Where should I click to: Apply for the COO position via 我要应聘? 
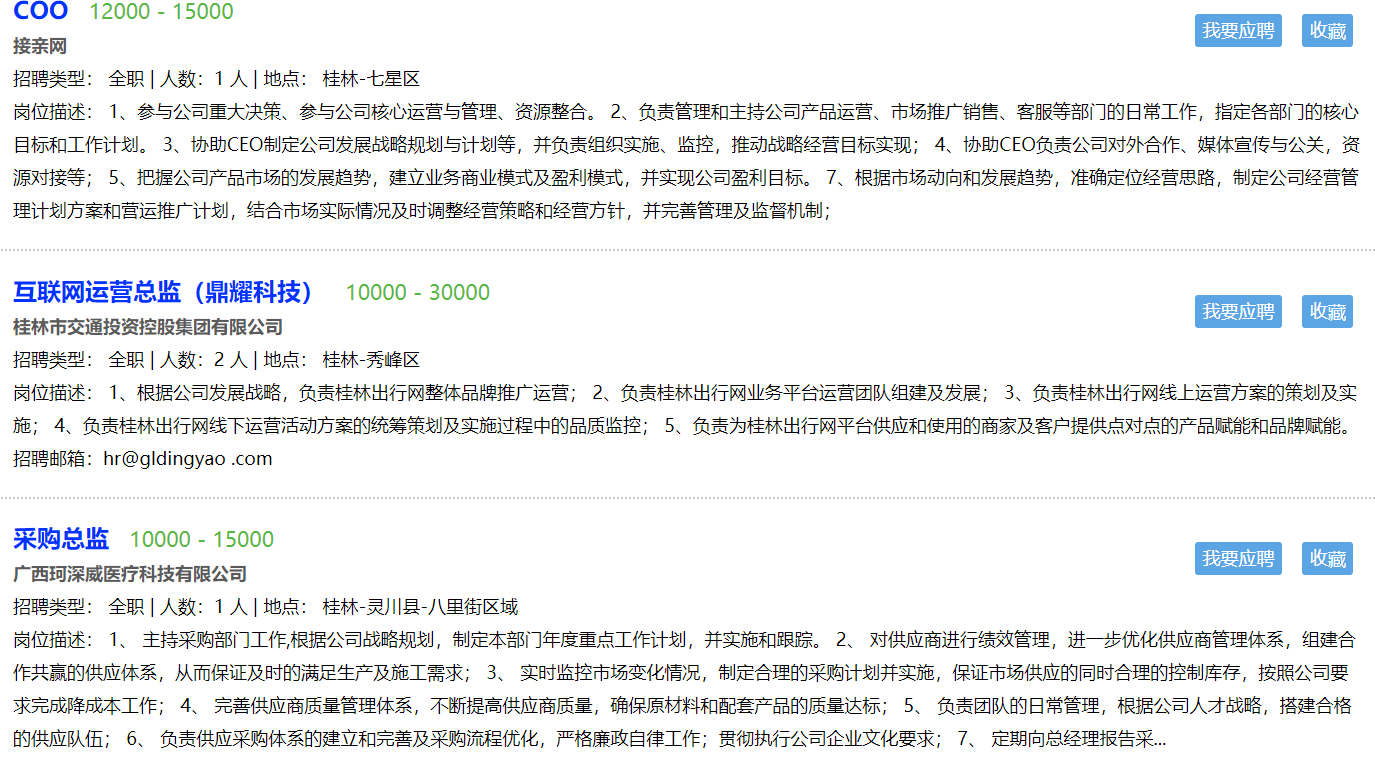(1238, 30)
